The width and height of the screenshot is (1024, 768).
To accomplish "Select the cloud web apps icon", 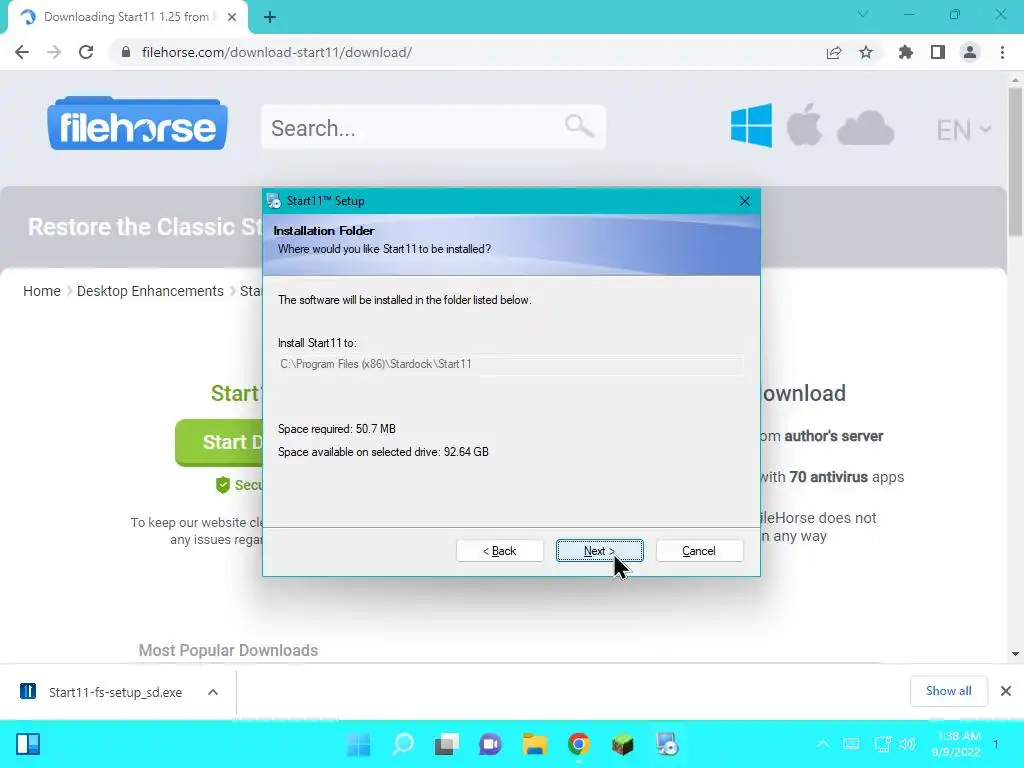I will point(865,127).
